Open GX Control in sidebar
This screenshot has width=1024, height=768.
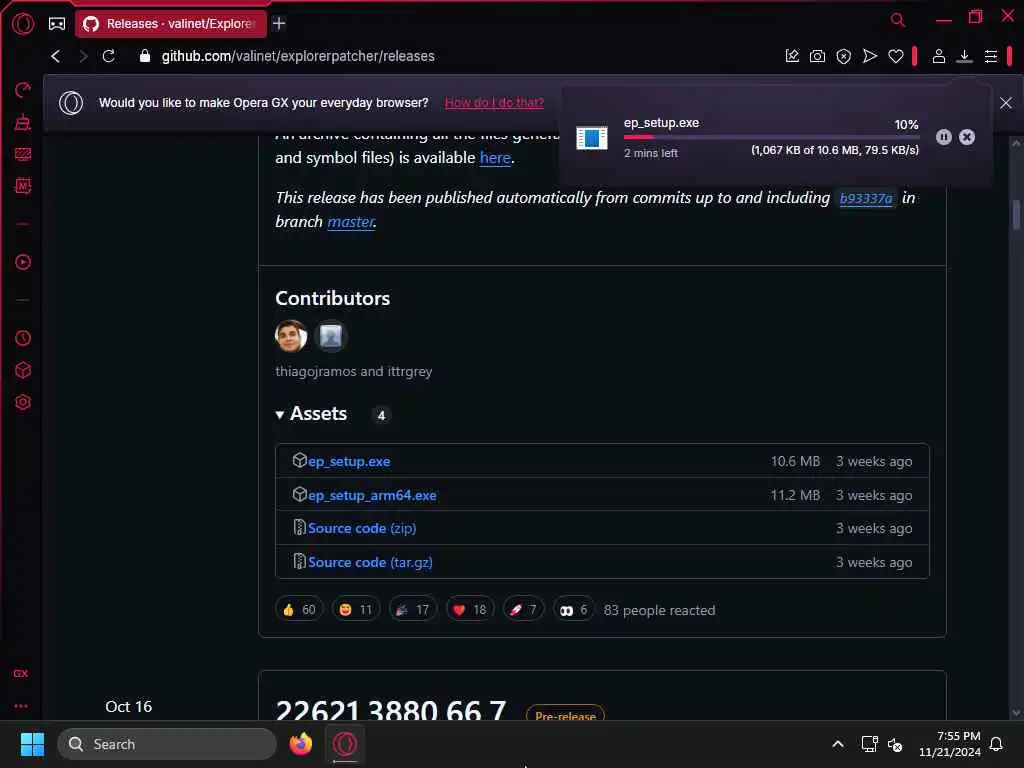23,89
